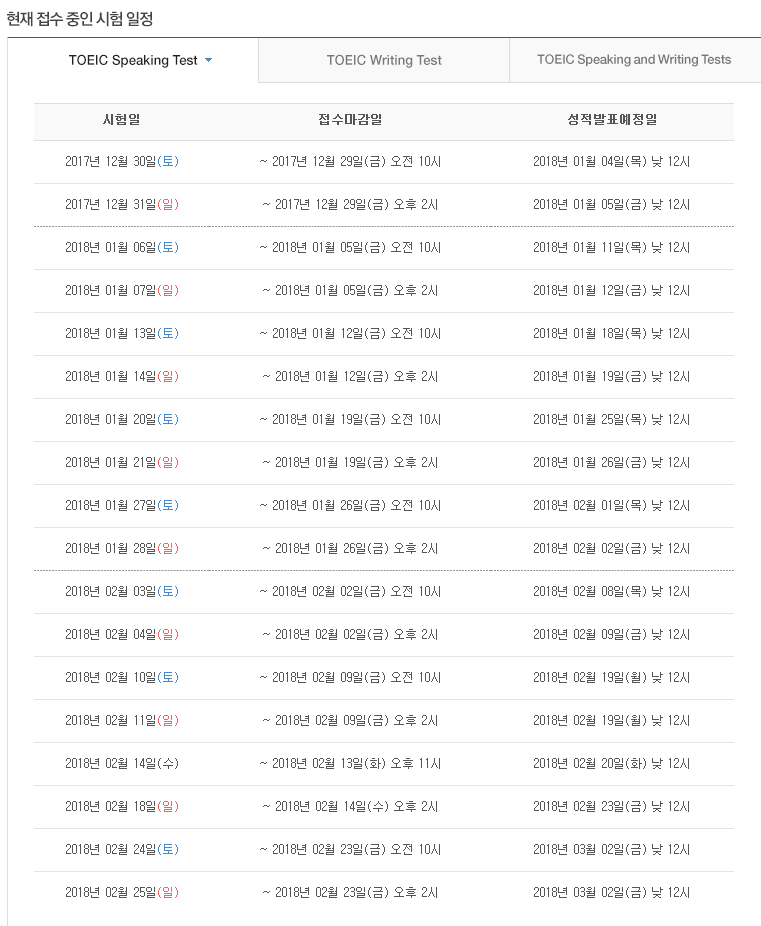Click the 성적발표예정일 column header
The height and width of the screenshot is (926, 761).
point(612,120)
